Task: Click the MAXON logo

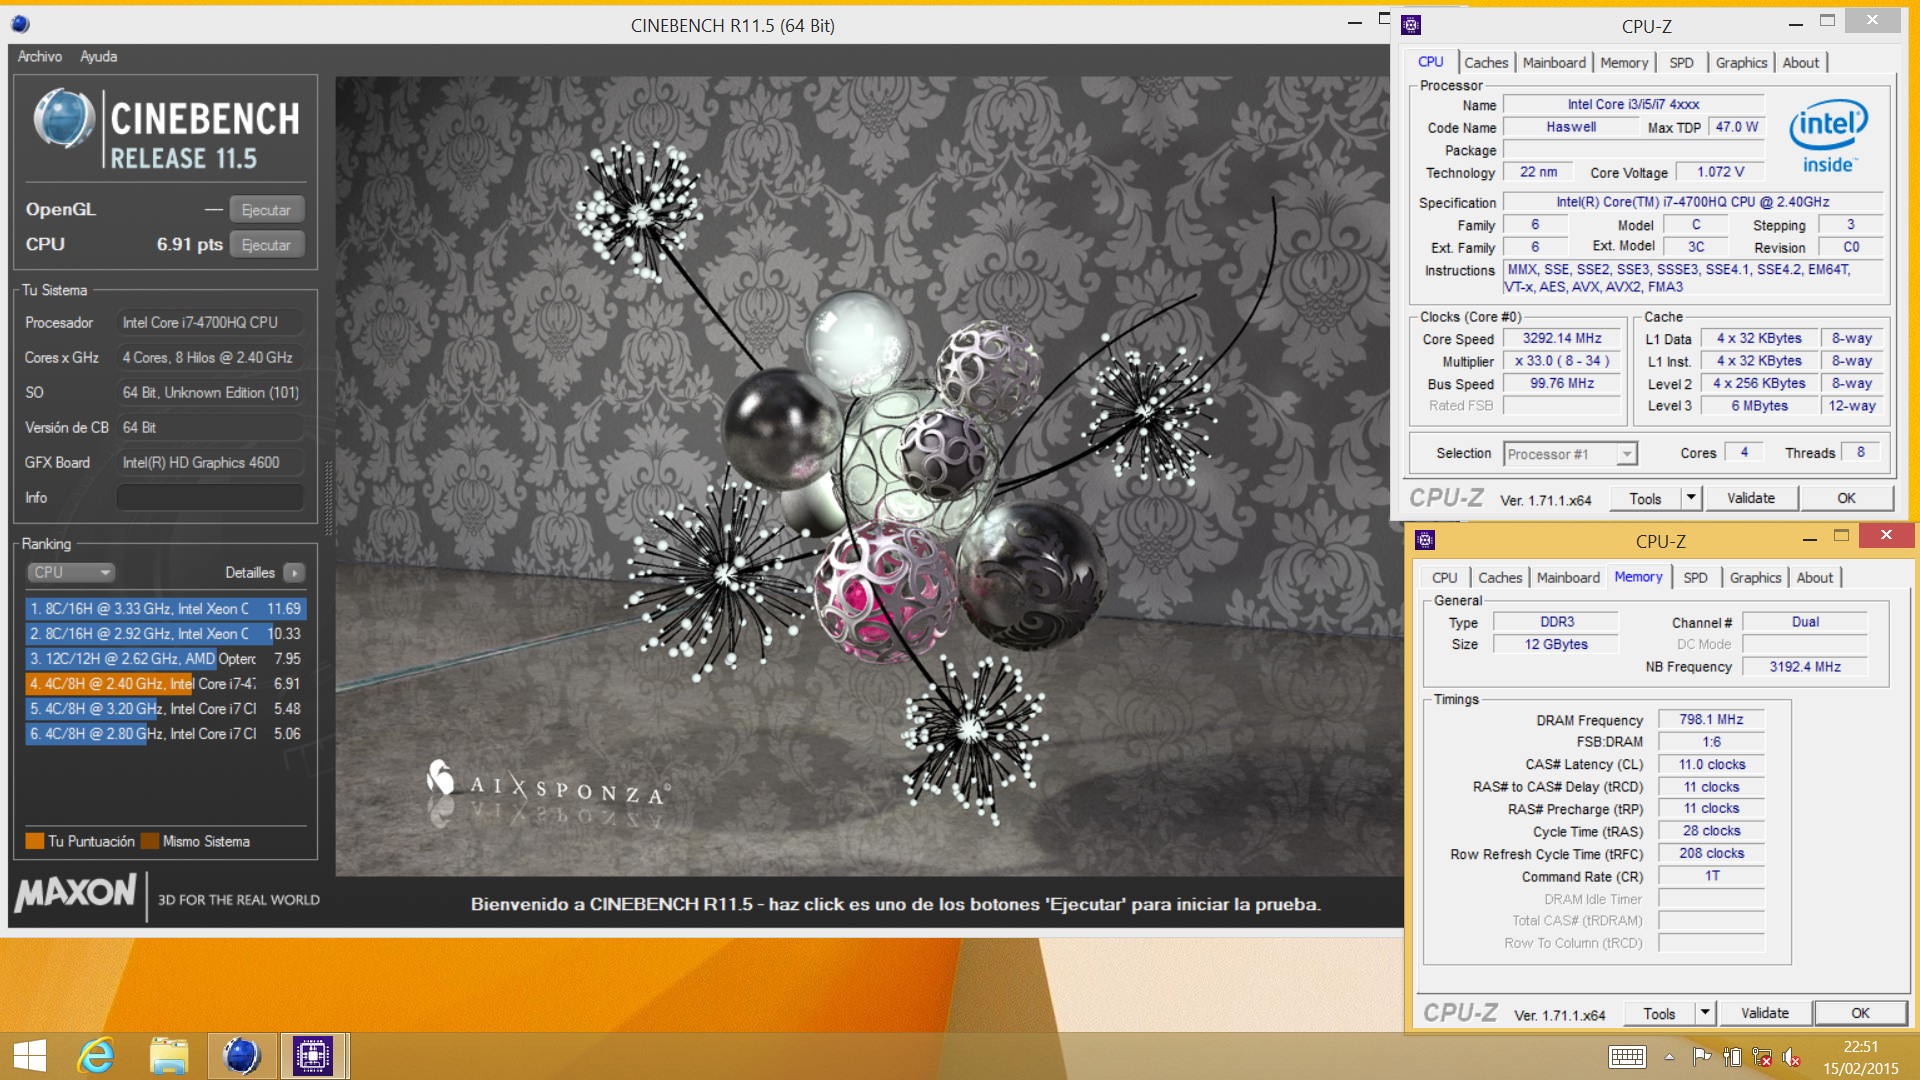Action: tap(76, 892)
